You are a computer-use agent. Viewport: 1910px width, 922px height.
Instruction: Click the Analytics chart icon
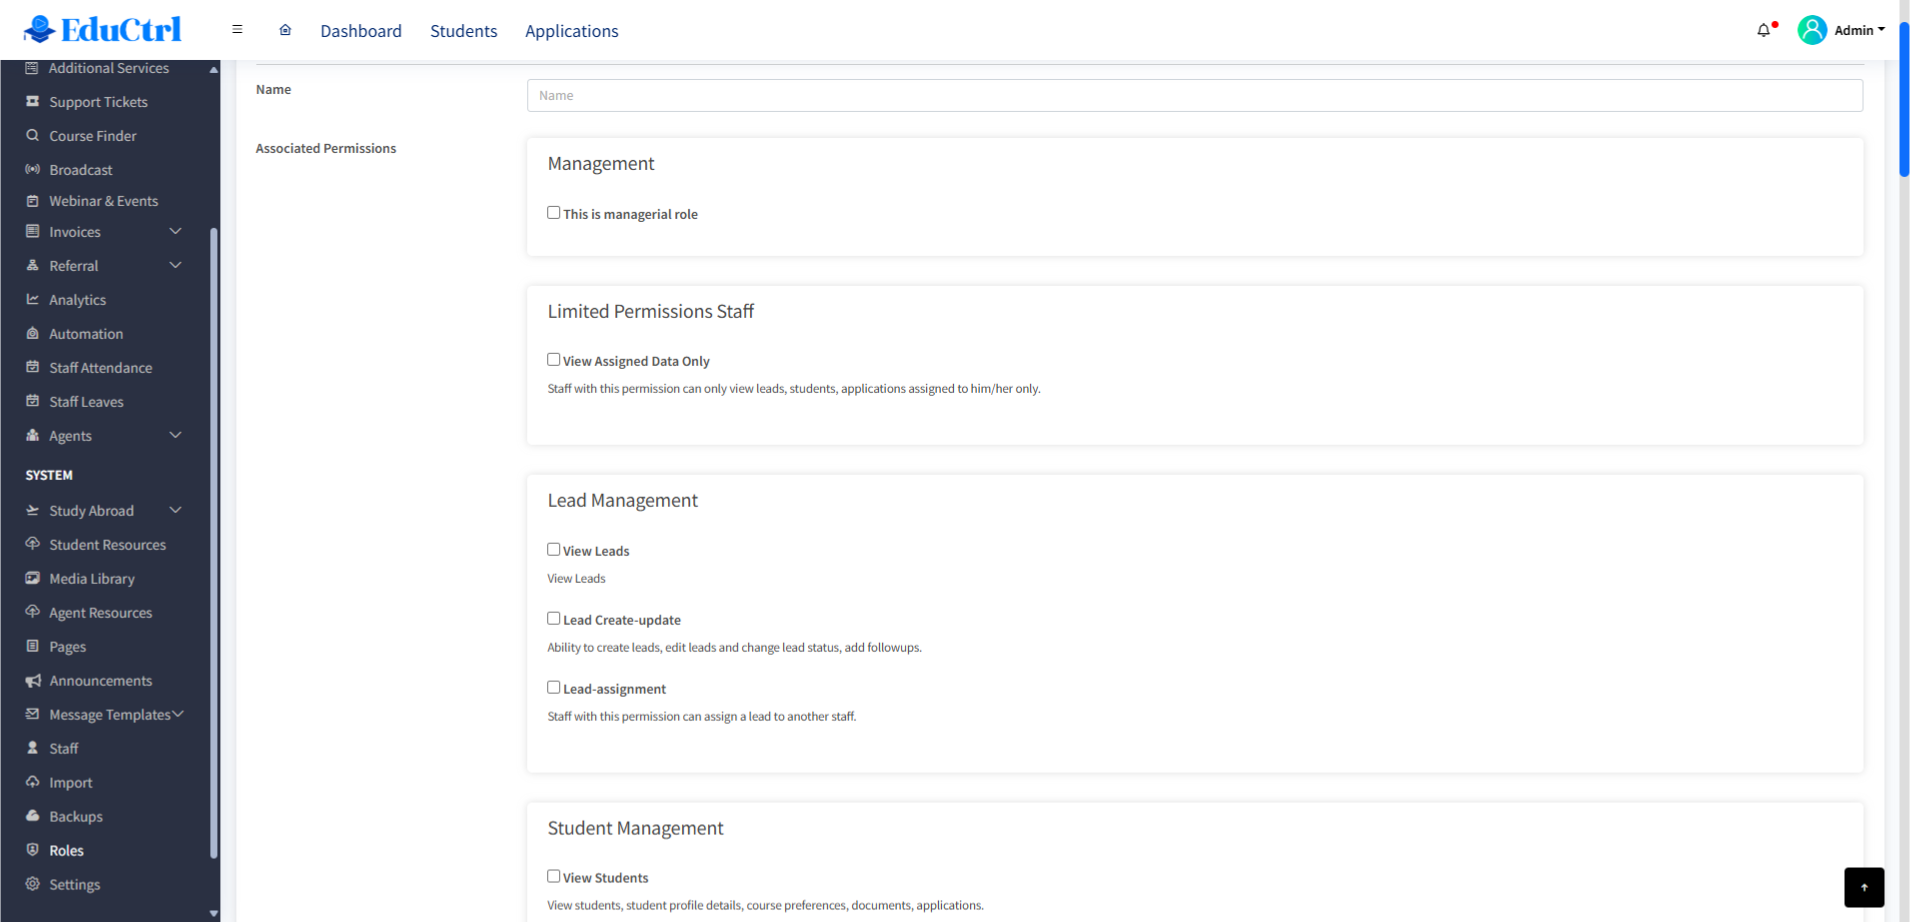point(33,300)
